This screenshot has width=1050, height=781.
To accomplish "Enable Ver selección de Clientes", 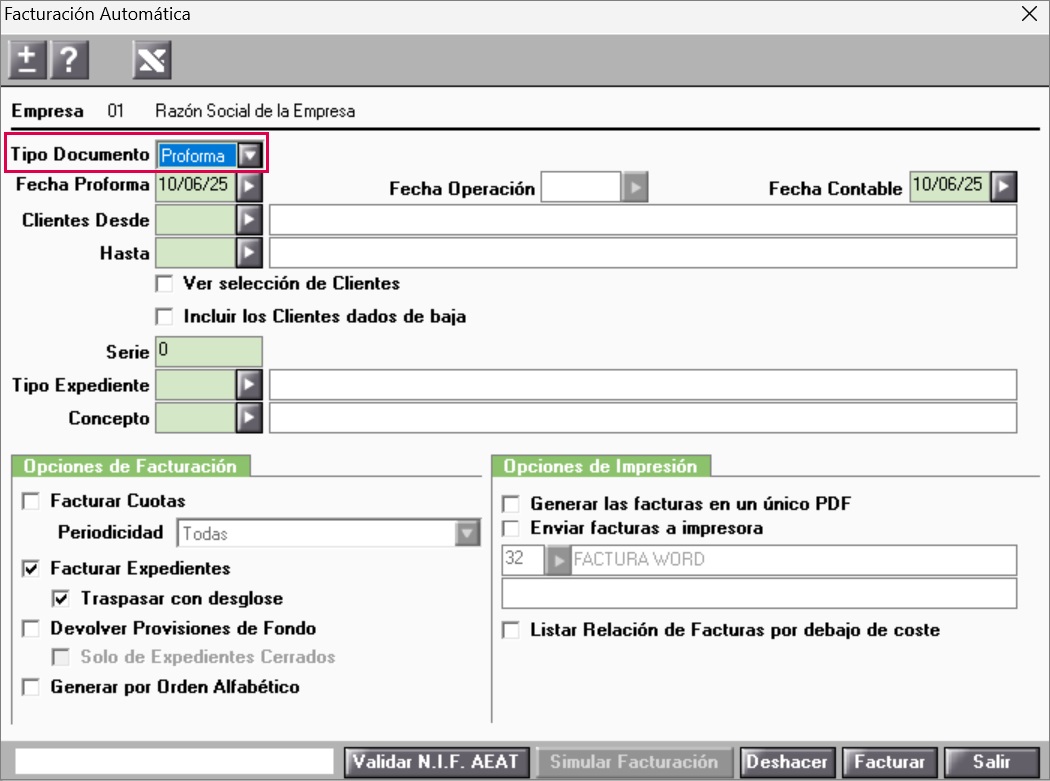I will click(x=164, y=283).
